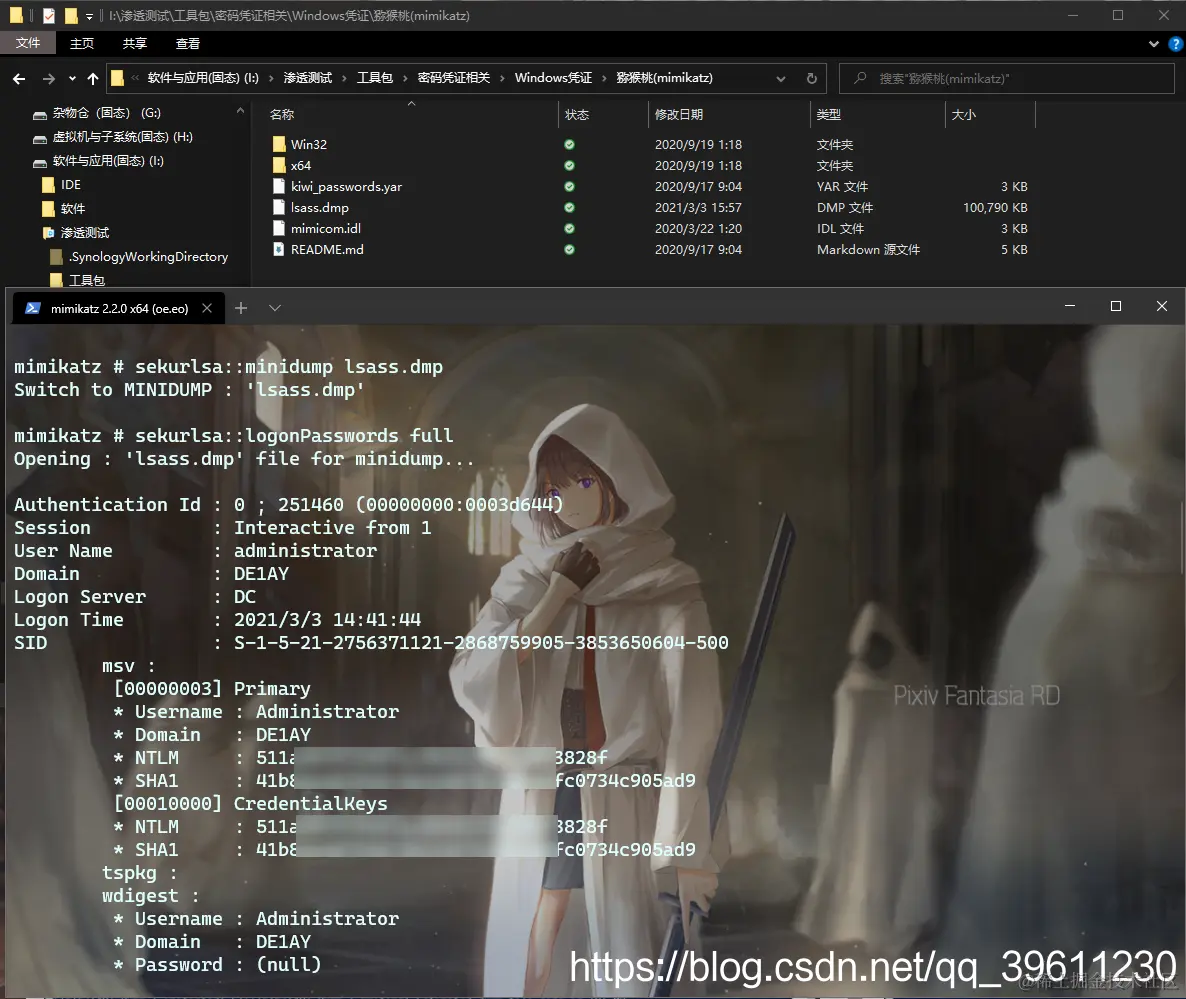
Task: Open a new terminal tab
Action: click(x=241, y=308)
